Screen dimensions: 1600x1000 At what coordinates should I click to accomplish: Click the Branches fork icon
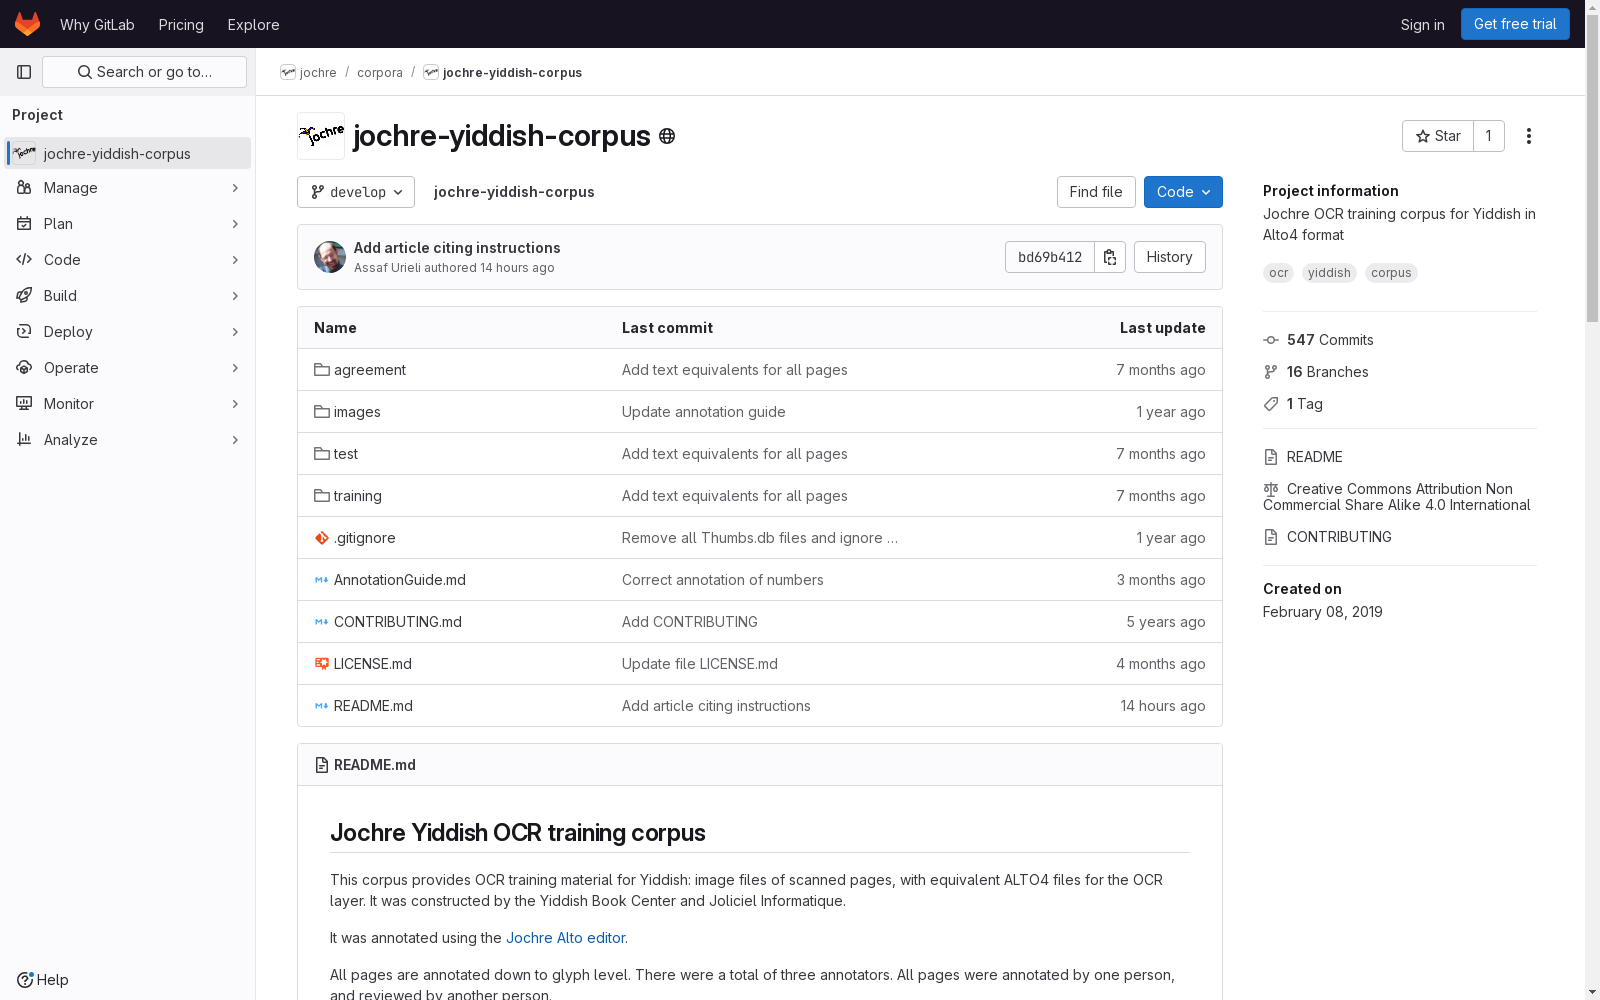[x=1271, y=372]
